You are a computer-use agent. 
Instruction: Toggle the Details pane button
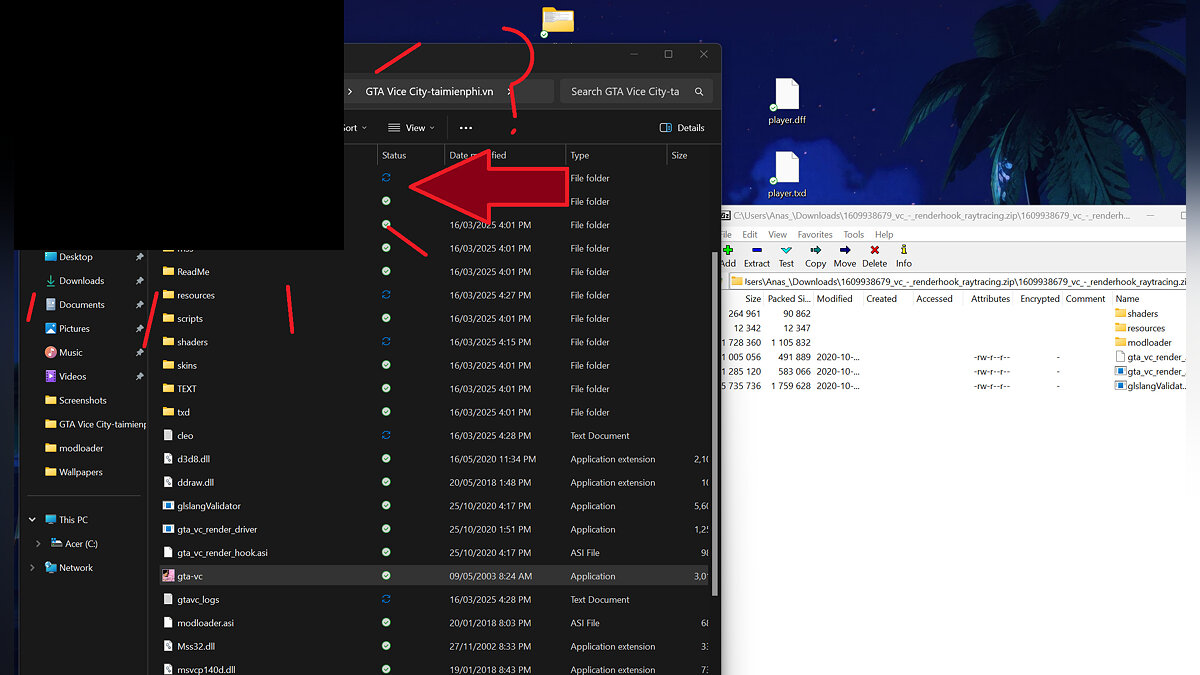tap(682, 128)
